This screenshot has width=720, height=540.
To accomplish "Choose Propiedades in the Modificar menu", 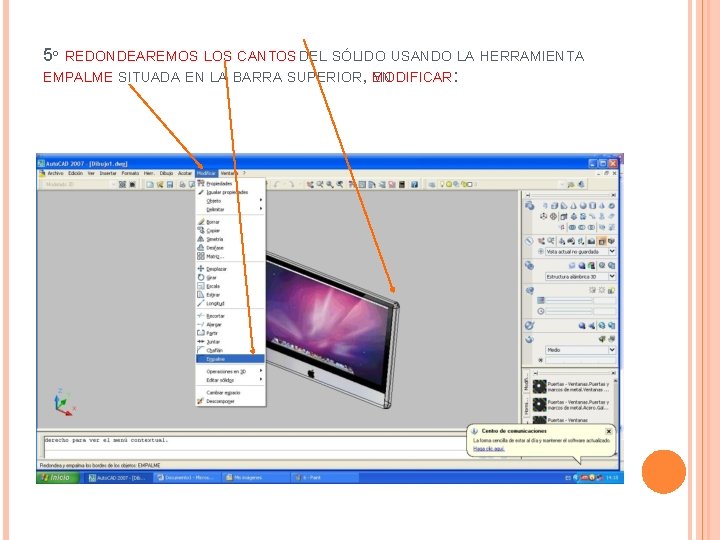I will pos(230,184).
